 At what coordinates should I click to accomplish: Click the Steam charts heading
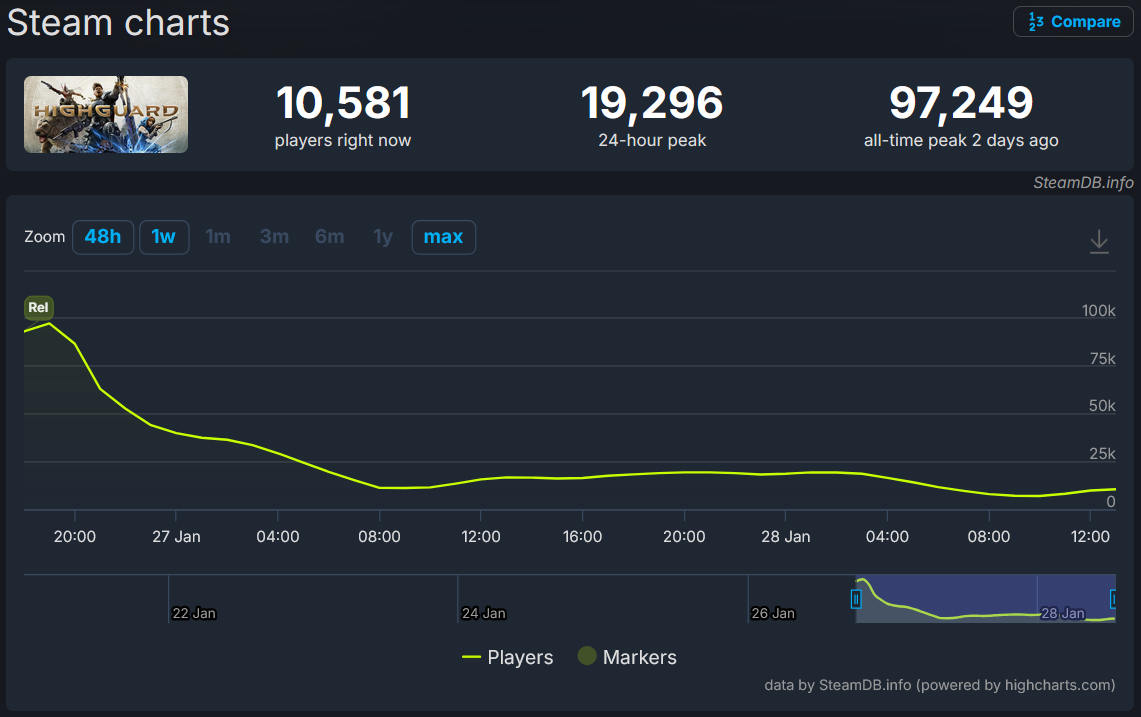[x=118, y=23]
